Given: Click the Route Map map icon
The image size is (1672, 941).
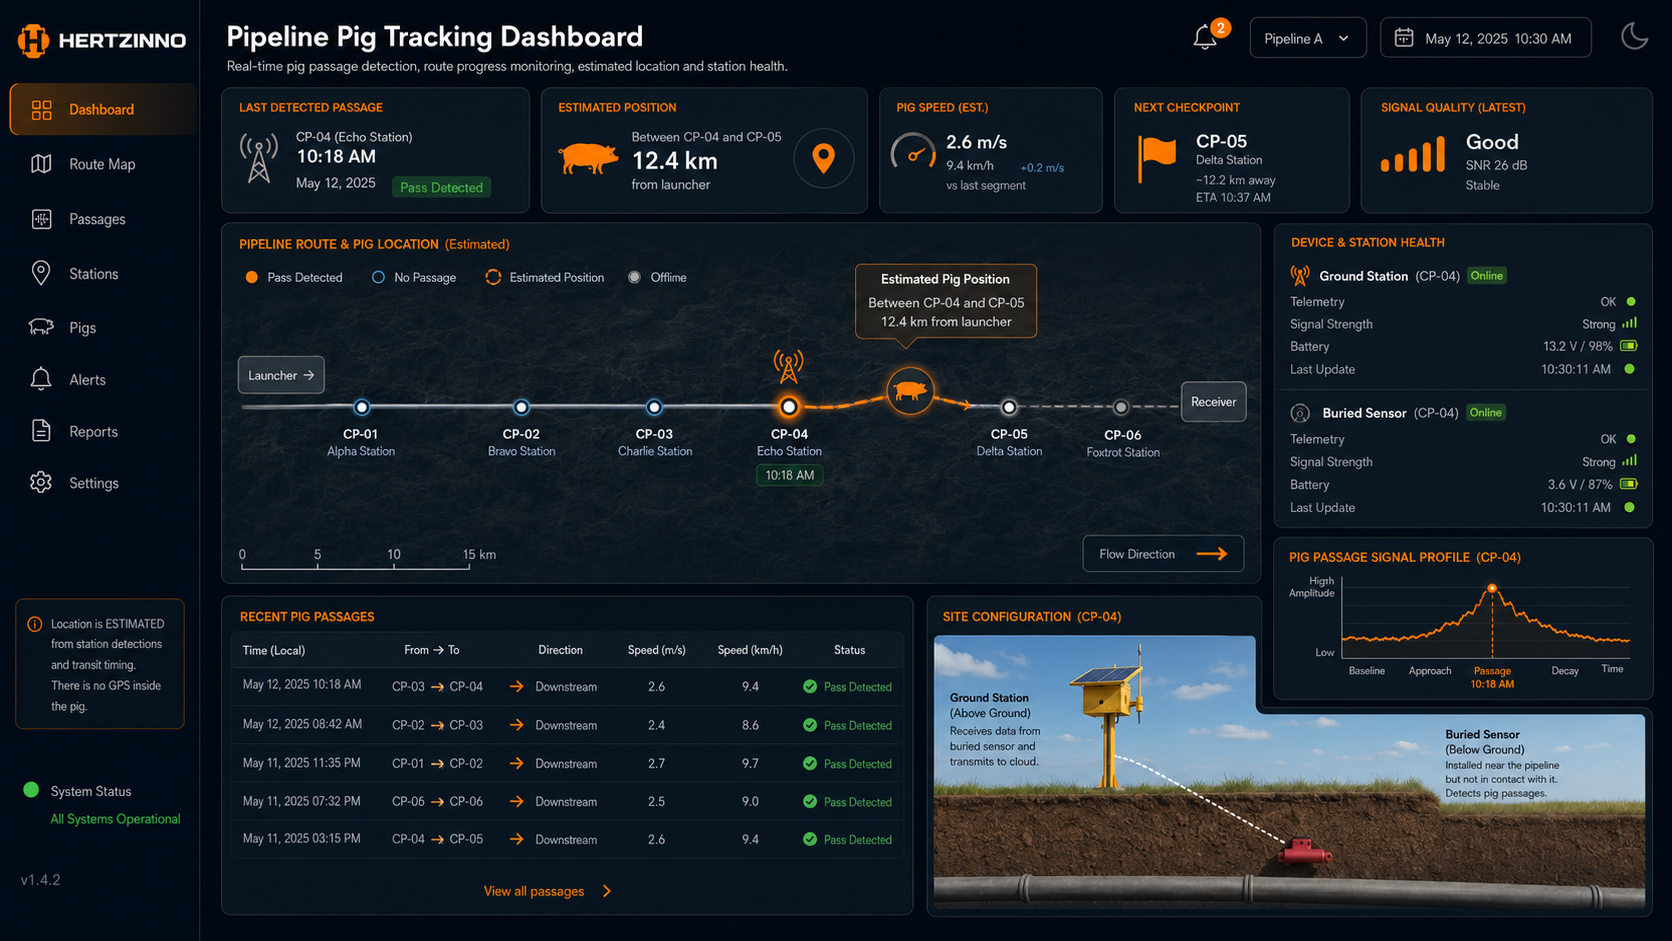Looking at the screenshot, I should pos(41,164).
